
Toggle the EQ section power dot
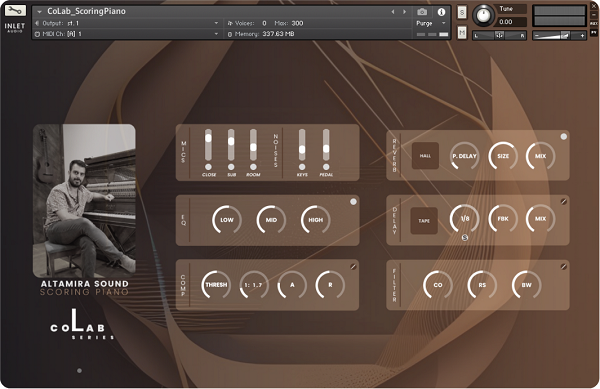point(353,202)
